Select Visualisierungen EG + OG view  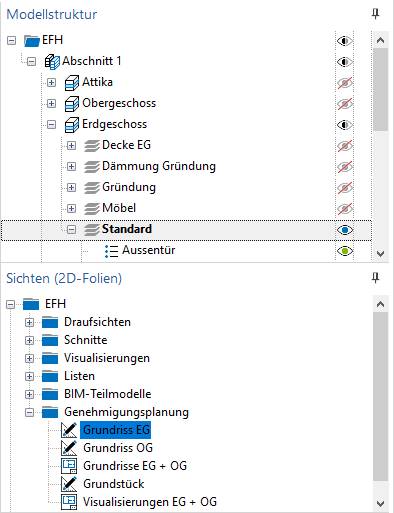pos(150,502)
